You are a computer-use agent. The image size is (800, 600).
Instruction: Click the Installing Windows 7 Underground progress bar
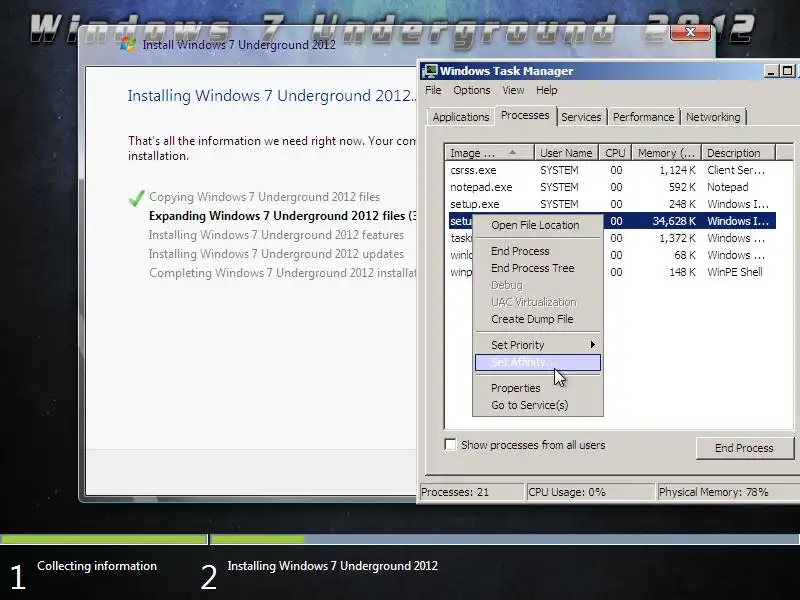pyautogui.click(x=505, y=539)
